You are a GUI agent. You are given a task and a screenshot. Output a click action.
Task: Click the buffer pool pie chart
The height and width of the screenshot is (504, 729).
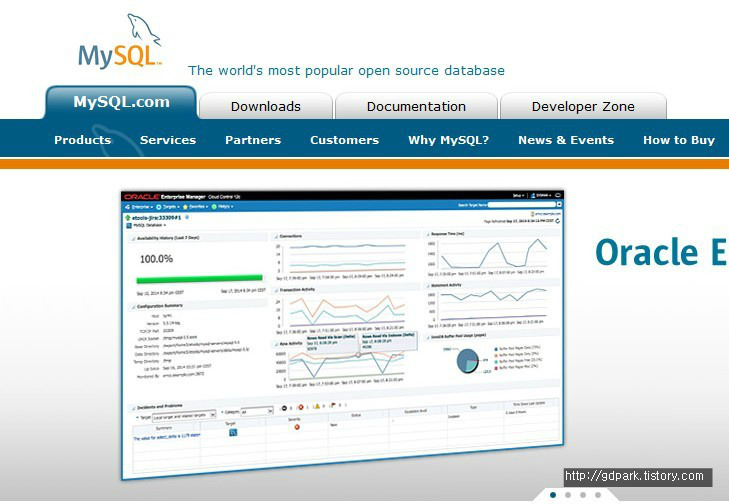click(467, 361)
